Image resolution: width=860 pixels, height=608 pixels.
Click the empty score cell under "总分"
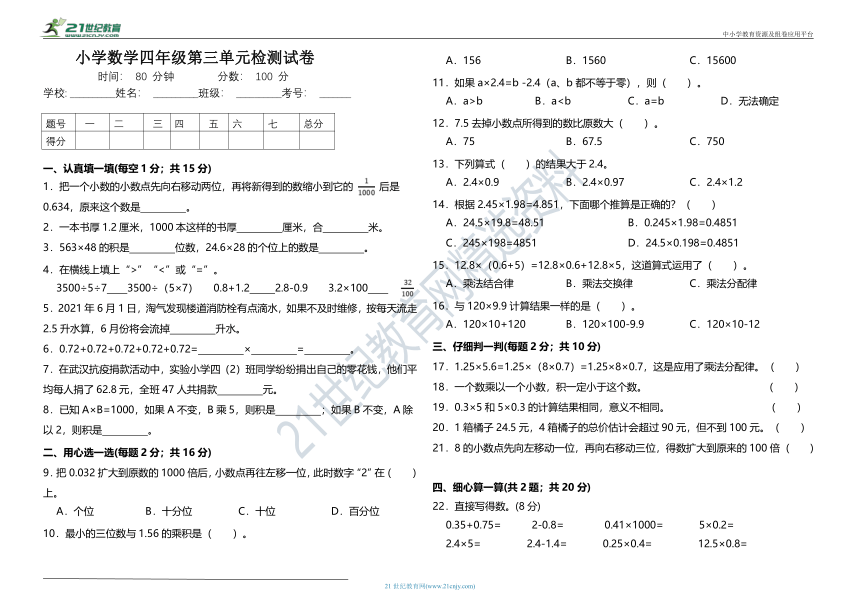coord(317,141)
